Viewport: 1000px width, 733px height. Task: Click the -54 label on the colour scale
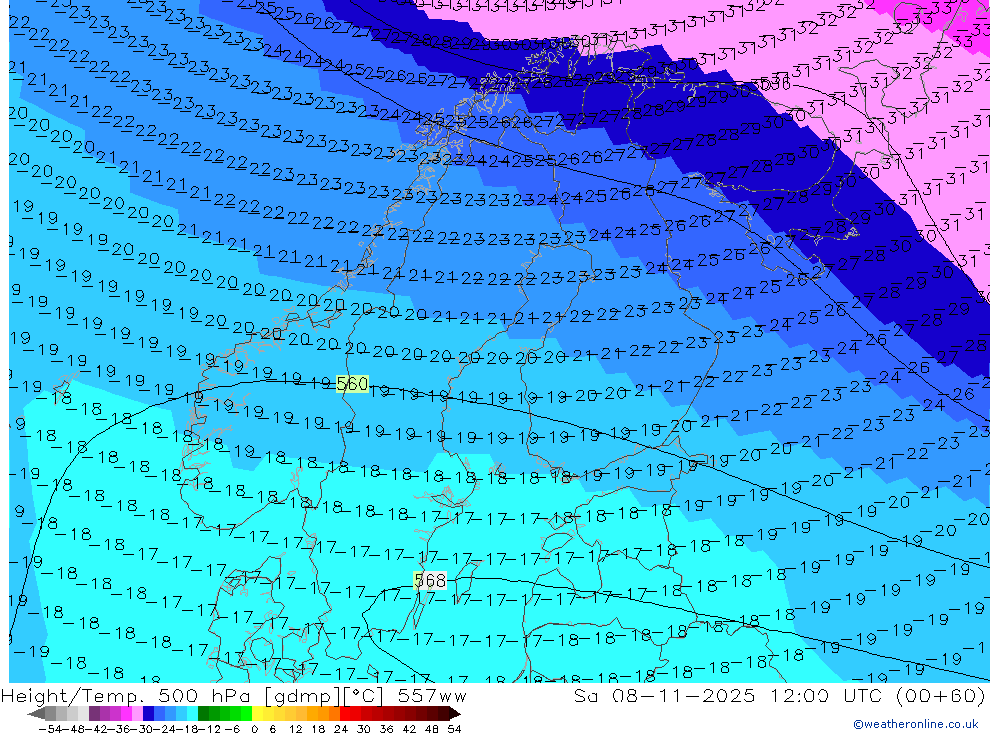[x=51, y=729]
